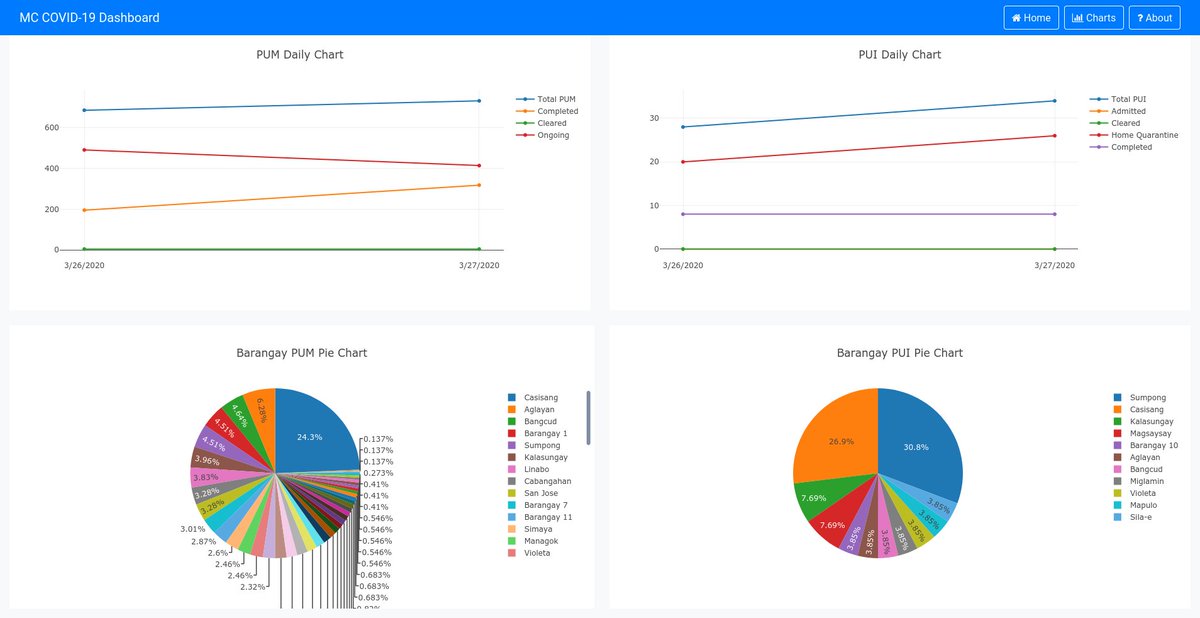
Task: Click Cabangahan in the PUM pie legend
Action: pos(548,481)
